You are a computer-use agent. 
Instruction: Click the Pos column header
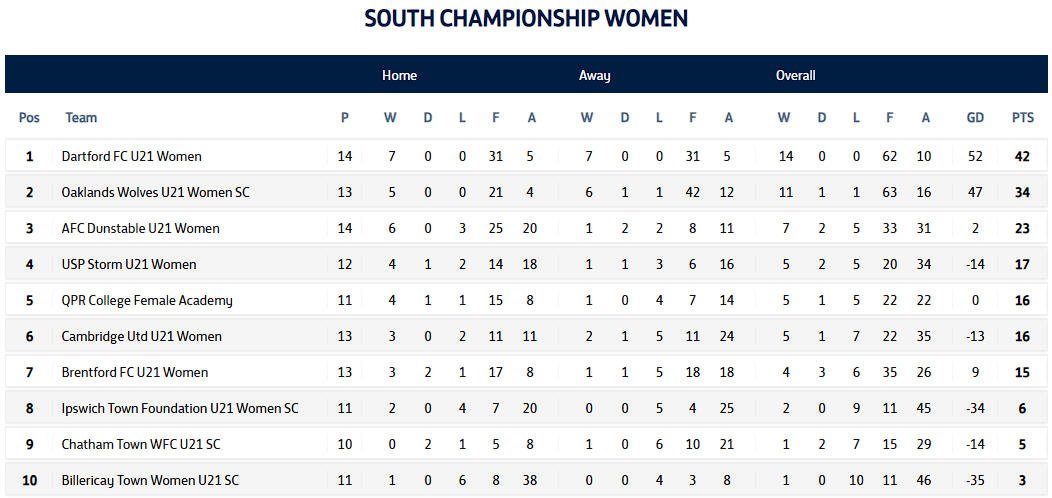(29, 118)
